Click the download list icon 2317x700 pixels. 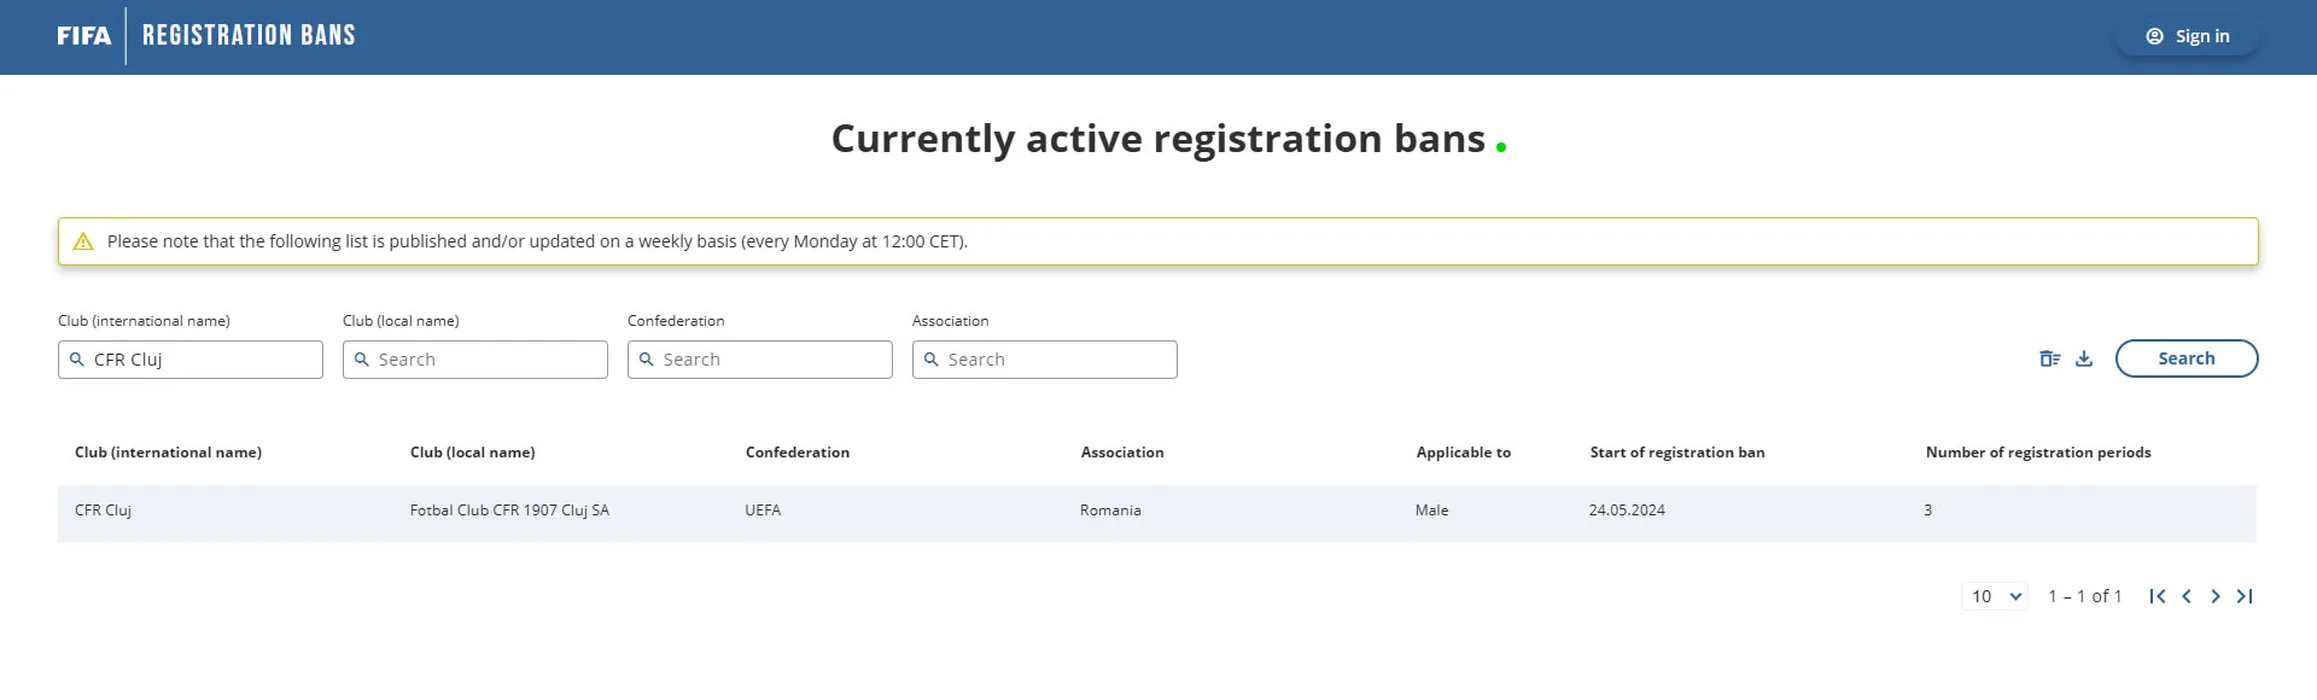tap(2084, 359)
